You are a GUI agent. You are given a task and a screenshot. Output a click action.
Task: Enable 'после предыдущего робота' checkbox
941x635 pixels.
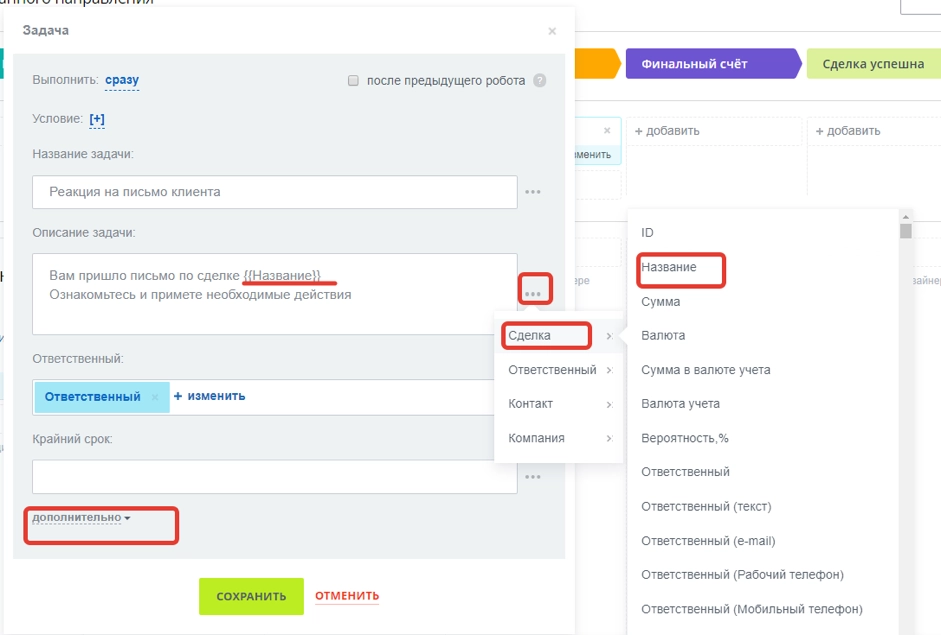pyautogui.click(x=353, y=81)
